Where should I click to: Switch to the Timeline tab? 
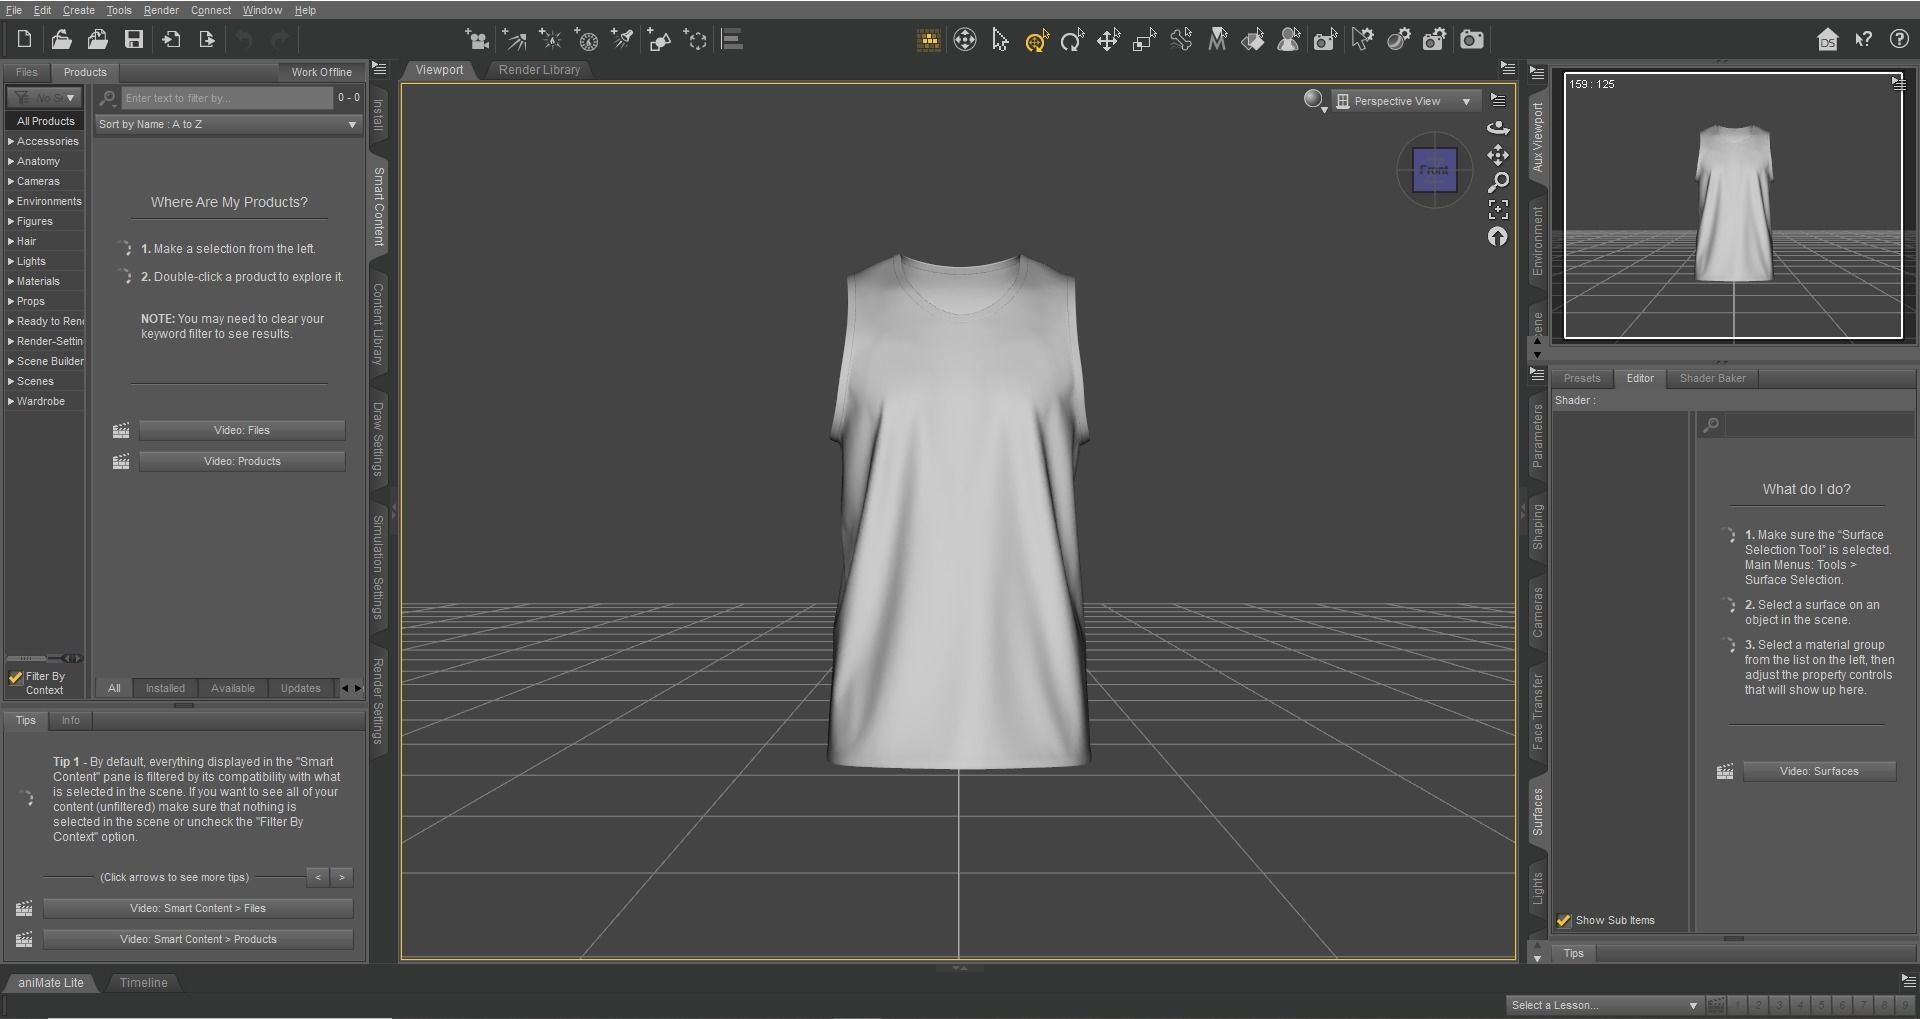coord(143,983)
